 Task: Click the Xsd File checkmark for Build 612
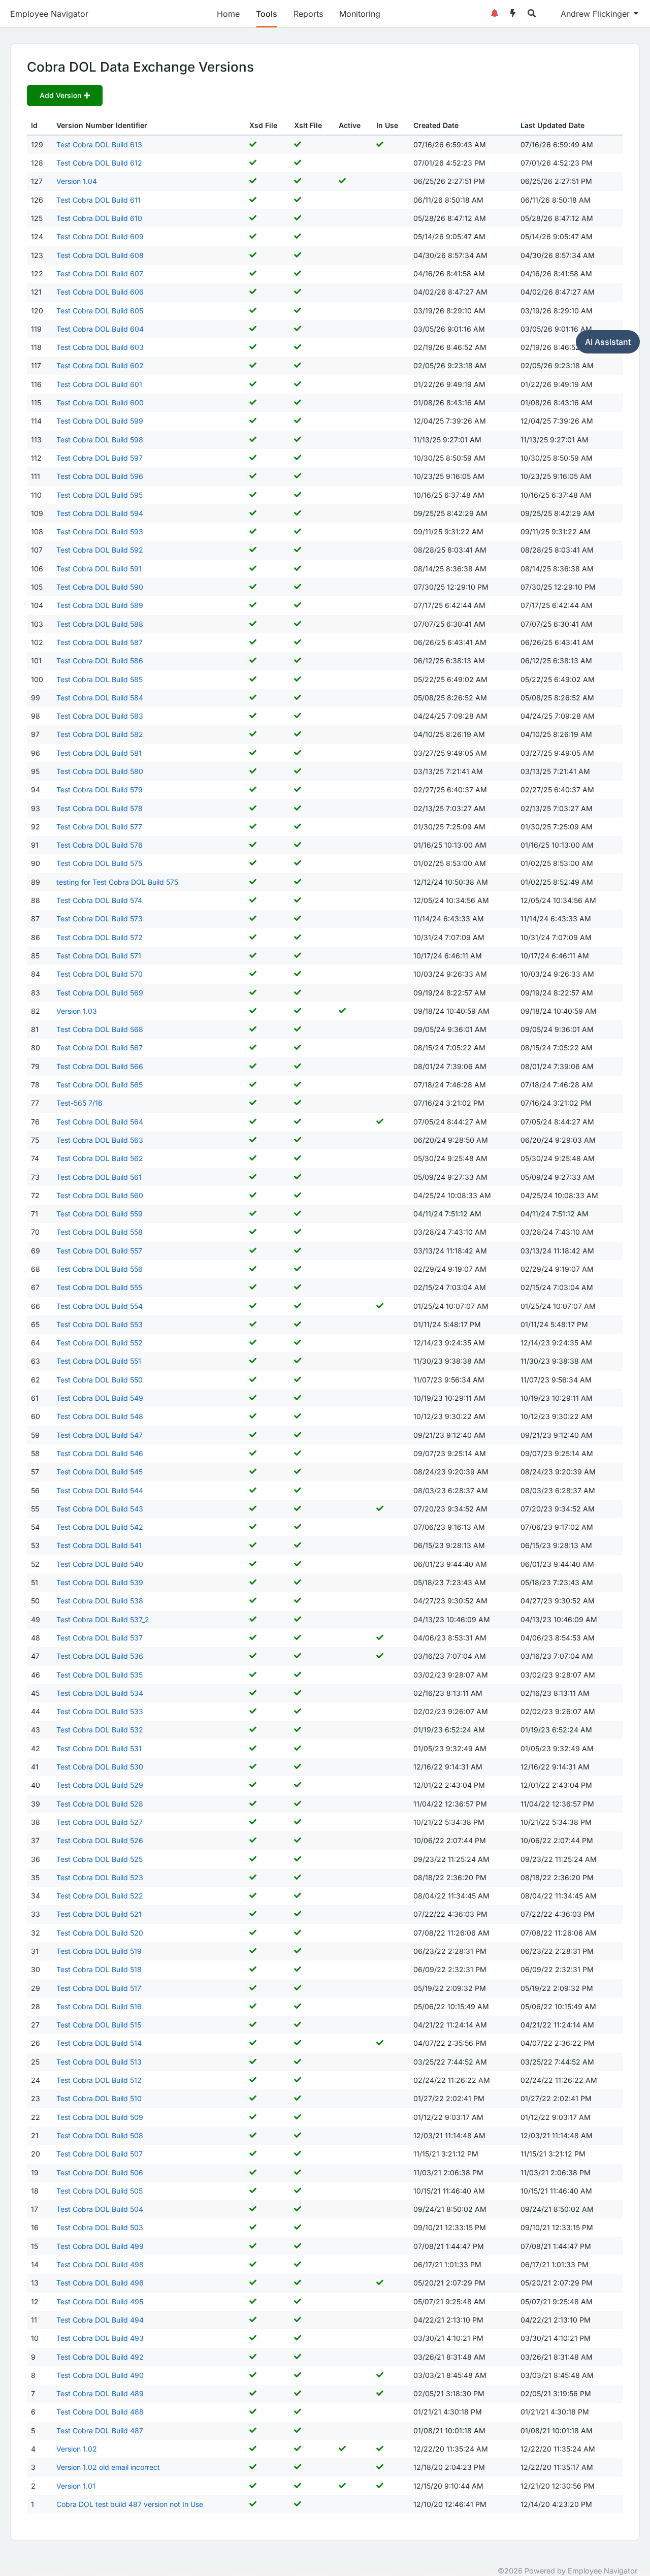point(253,163)
